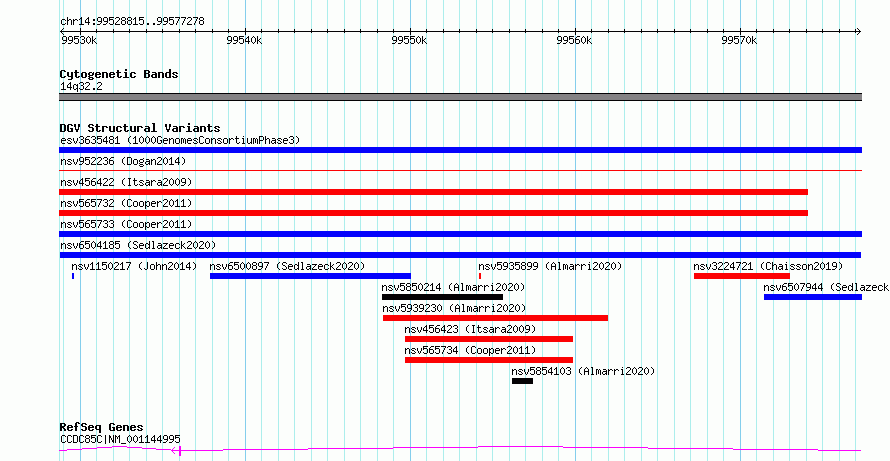Open the nsv565732 (Cooper2011) red variant bar
The image size is (890, 461).
[x=433, y=213]
